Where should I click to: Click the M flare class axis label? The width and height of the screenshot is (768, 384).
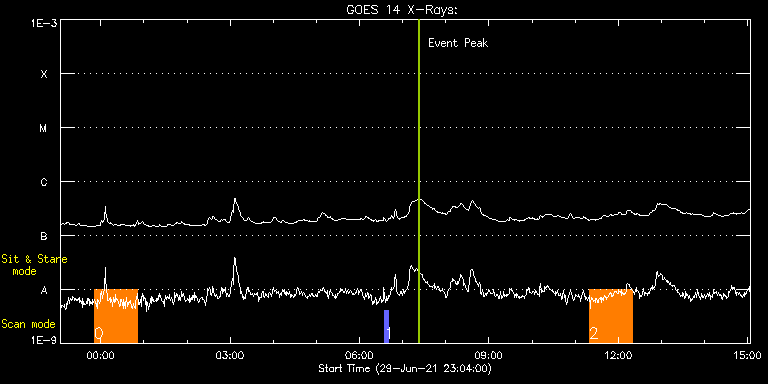click(44, 128)
